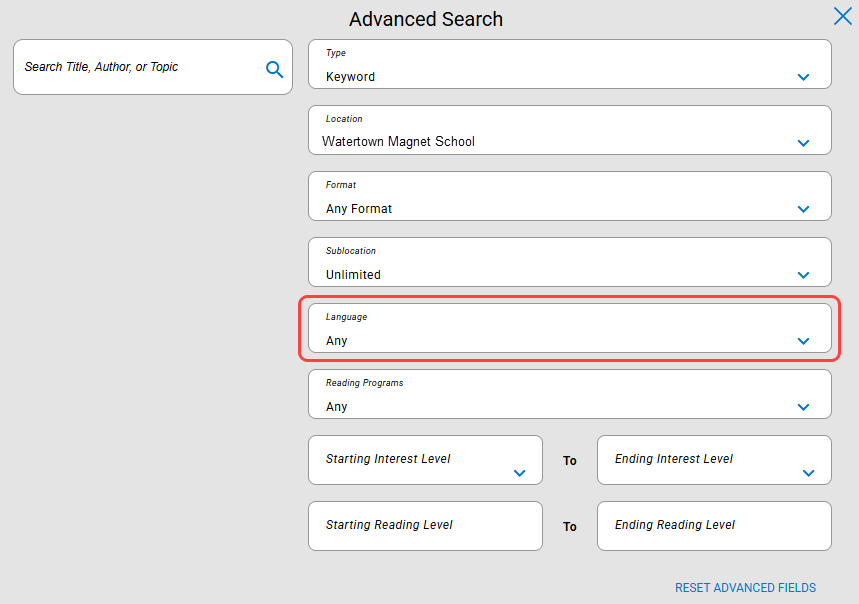Click the chevron on the highlighted Language field
Image resolution: width=859 pixels, height=604 pixels.
pos(803,341)
